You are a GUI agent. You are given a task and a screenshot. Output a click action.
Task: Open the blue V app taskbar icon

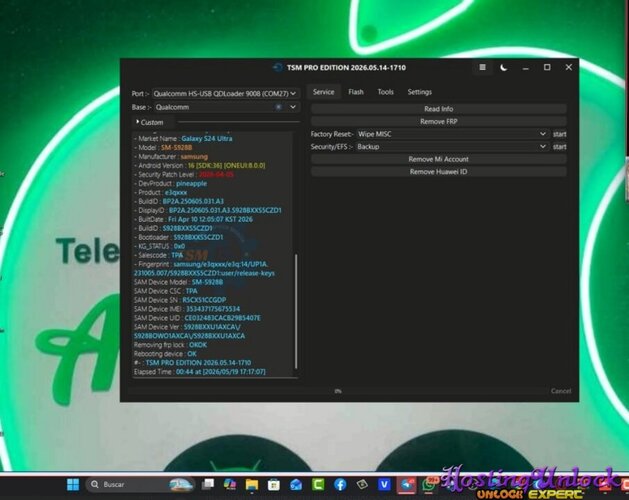coord(384,485)
